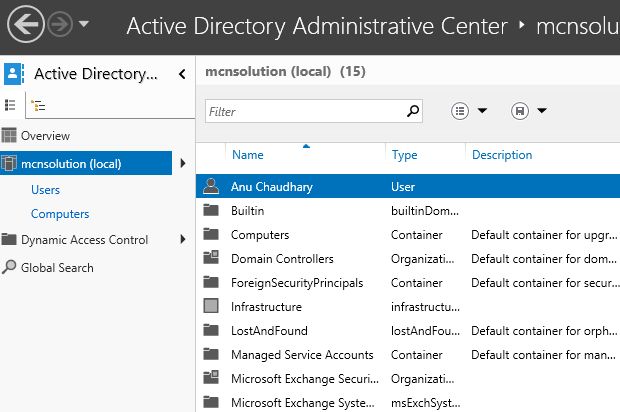Screen dimensions: 620x412
Task: Select the Domain Controllers organizational unit icon
Action: 210,259
